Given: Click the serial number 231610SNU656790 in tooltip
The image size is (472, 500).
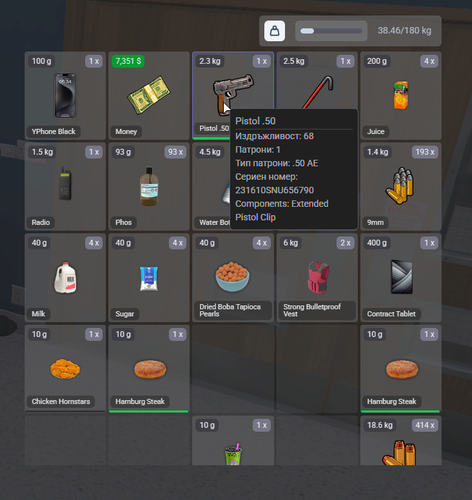Looking at the screenshot, I should click(274, 190).
